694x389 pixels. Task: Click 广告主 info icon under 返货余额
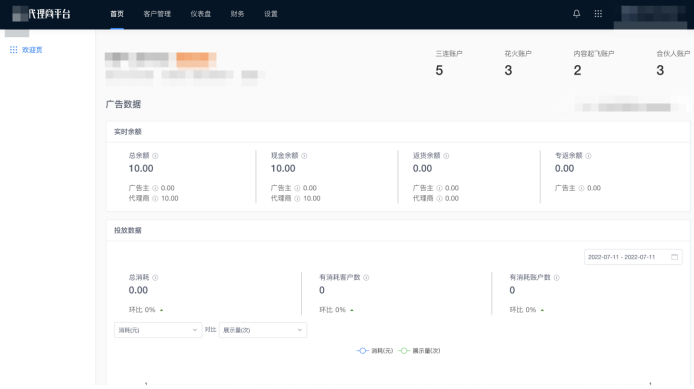click(x=440, y=188)
